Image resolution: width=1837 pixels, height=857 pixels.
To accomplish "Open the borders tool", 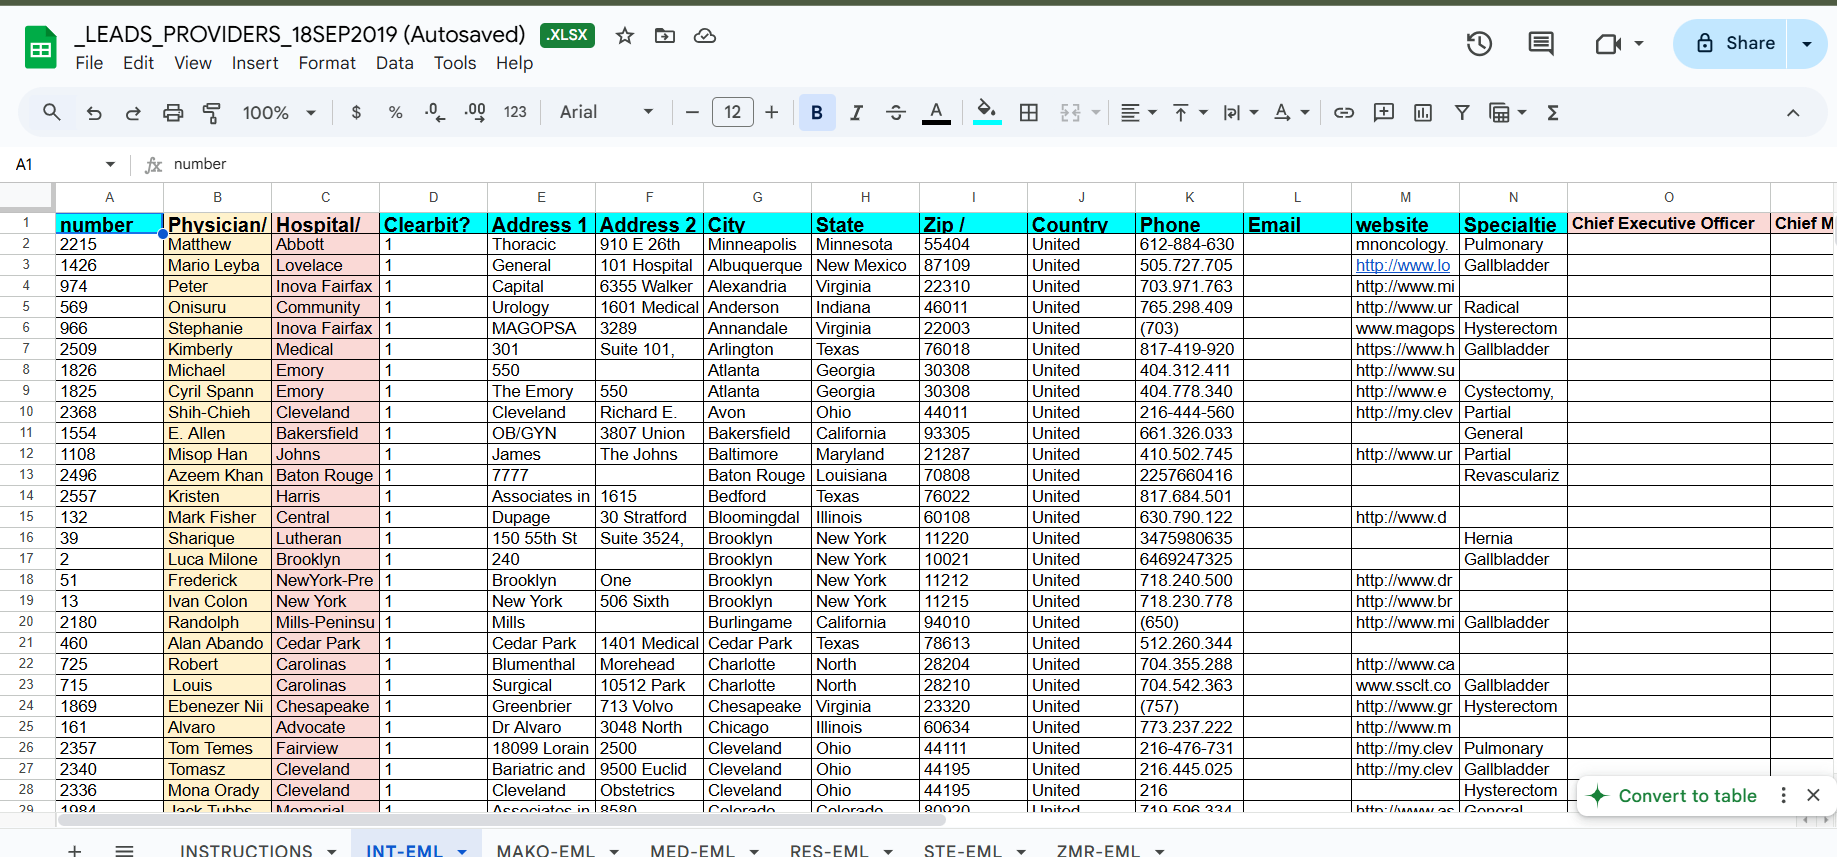I will click(x=1029, y=113).
